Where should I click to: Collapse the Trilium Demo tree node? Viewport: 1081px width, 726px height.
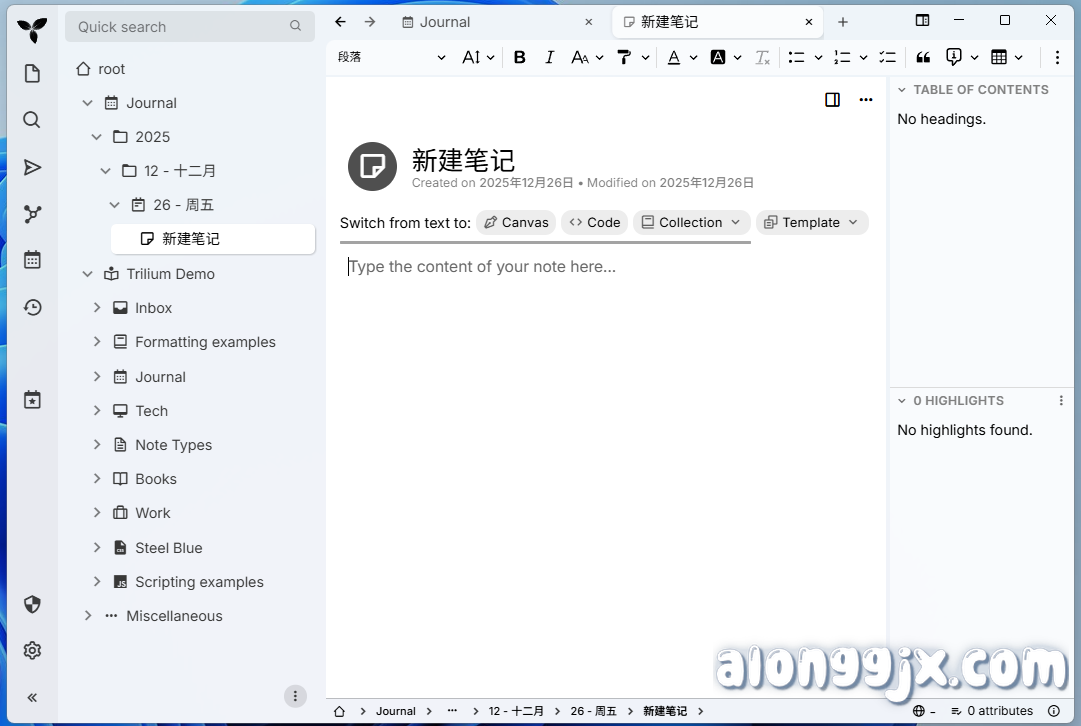pos(87,273)
